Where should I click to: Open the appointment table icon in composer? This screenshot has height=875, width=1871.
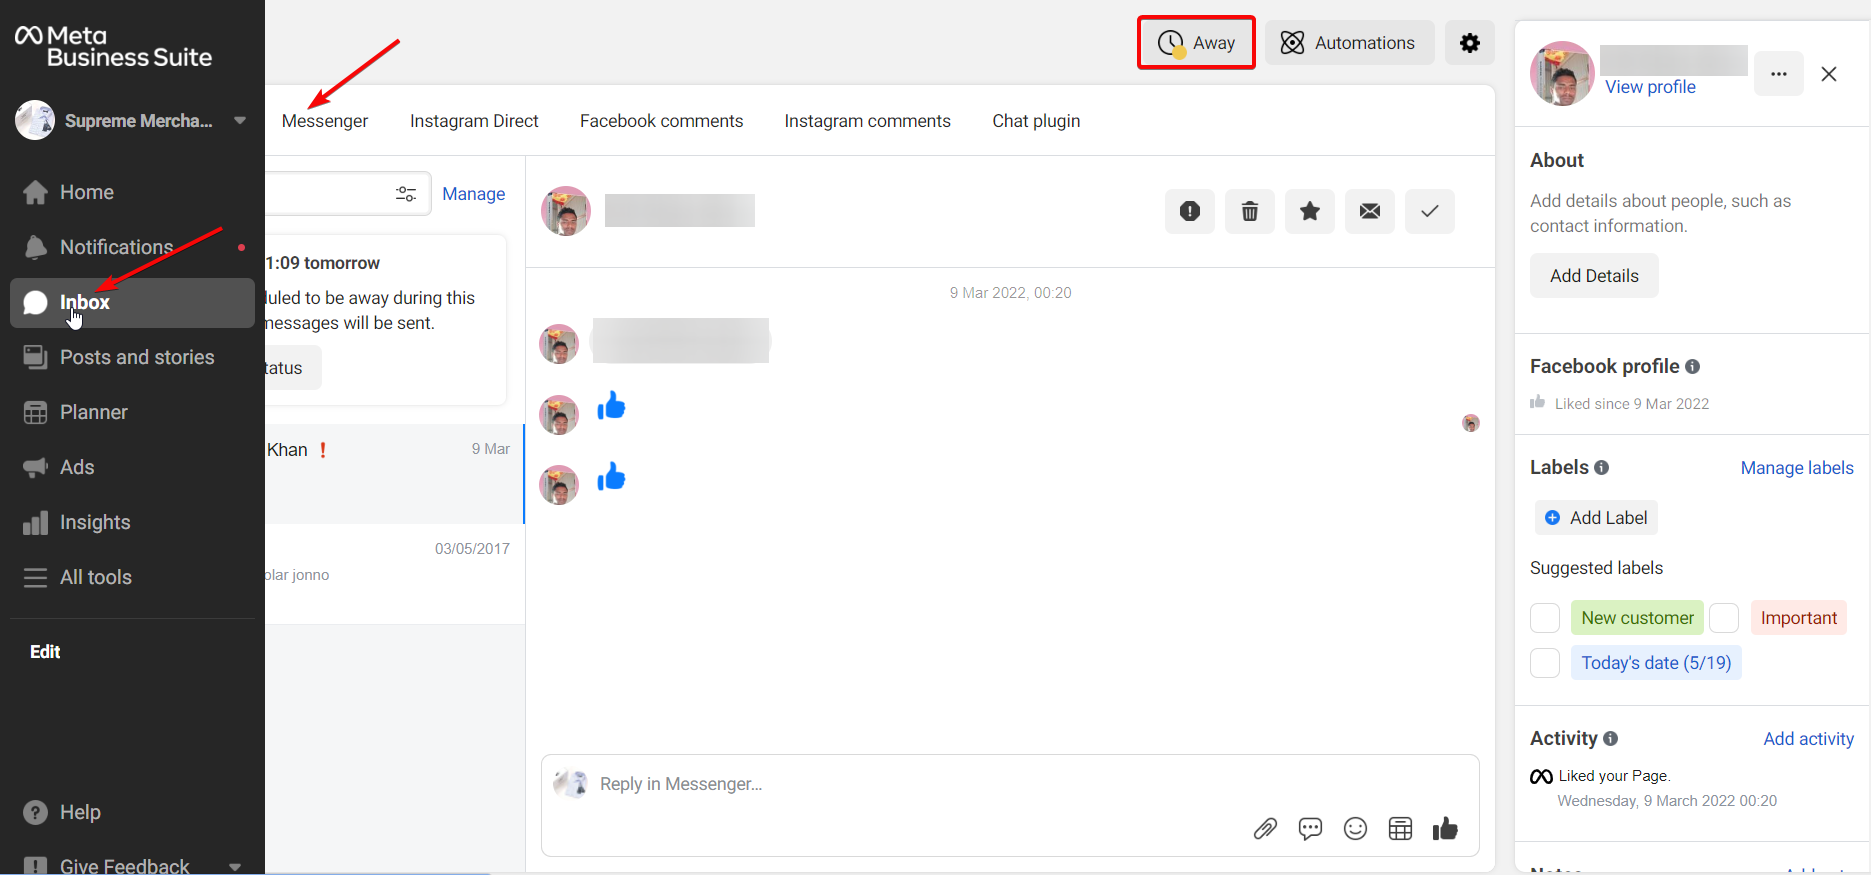1400,829
